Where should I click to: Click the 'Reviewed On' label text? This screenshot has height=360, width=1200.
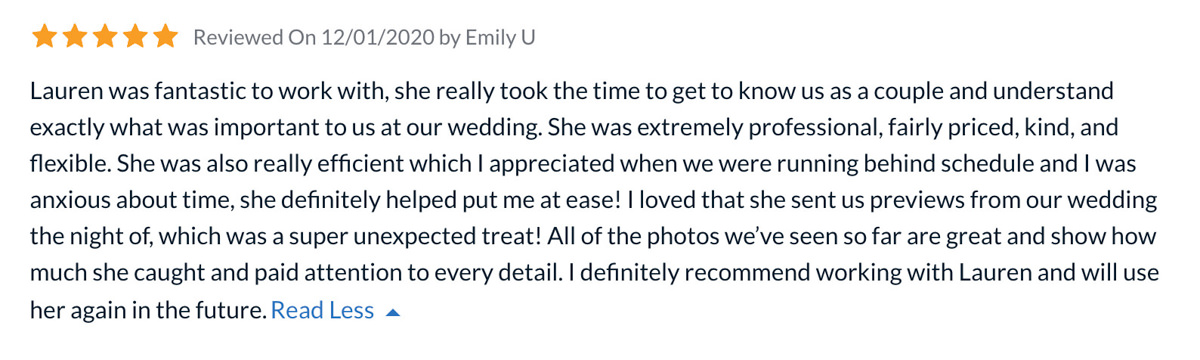[x=254, y=38]
